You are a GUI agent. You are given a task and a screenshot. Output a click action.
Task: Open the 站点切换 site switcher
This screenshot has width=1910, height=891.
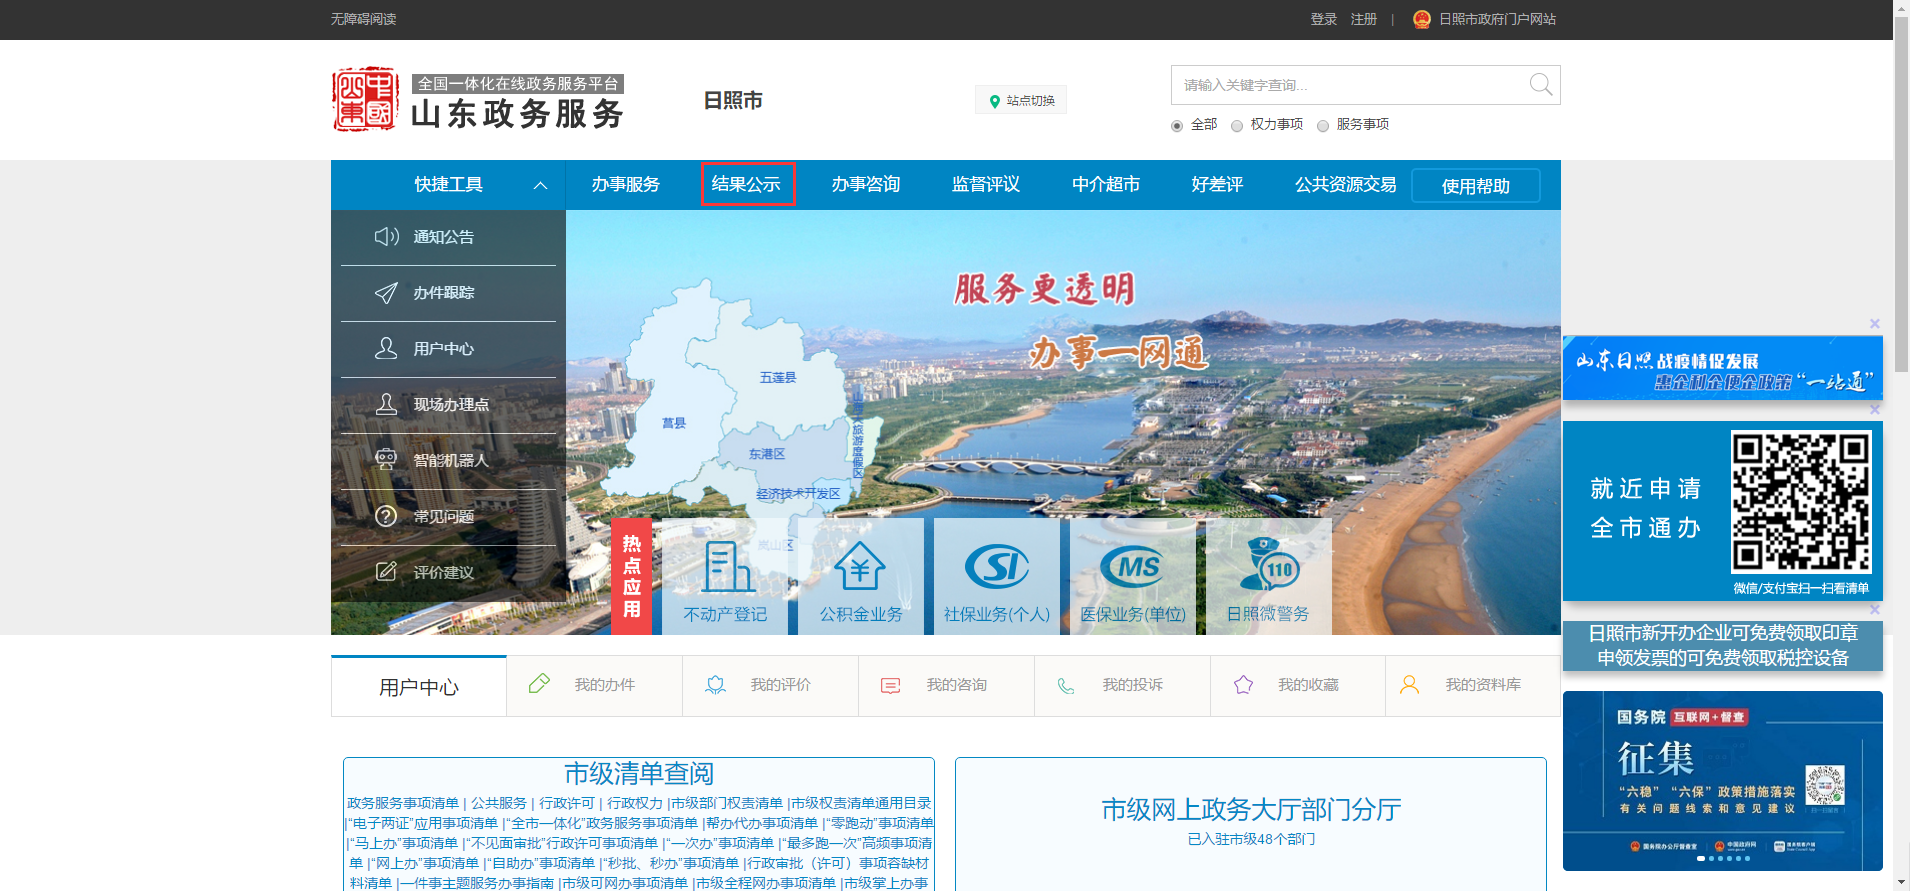click(1021, 101)
